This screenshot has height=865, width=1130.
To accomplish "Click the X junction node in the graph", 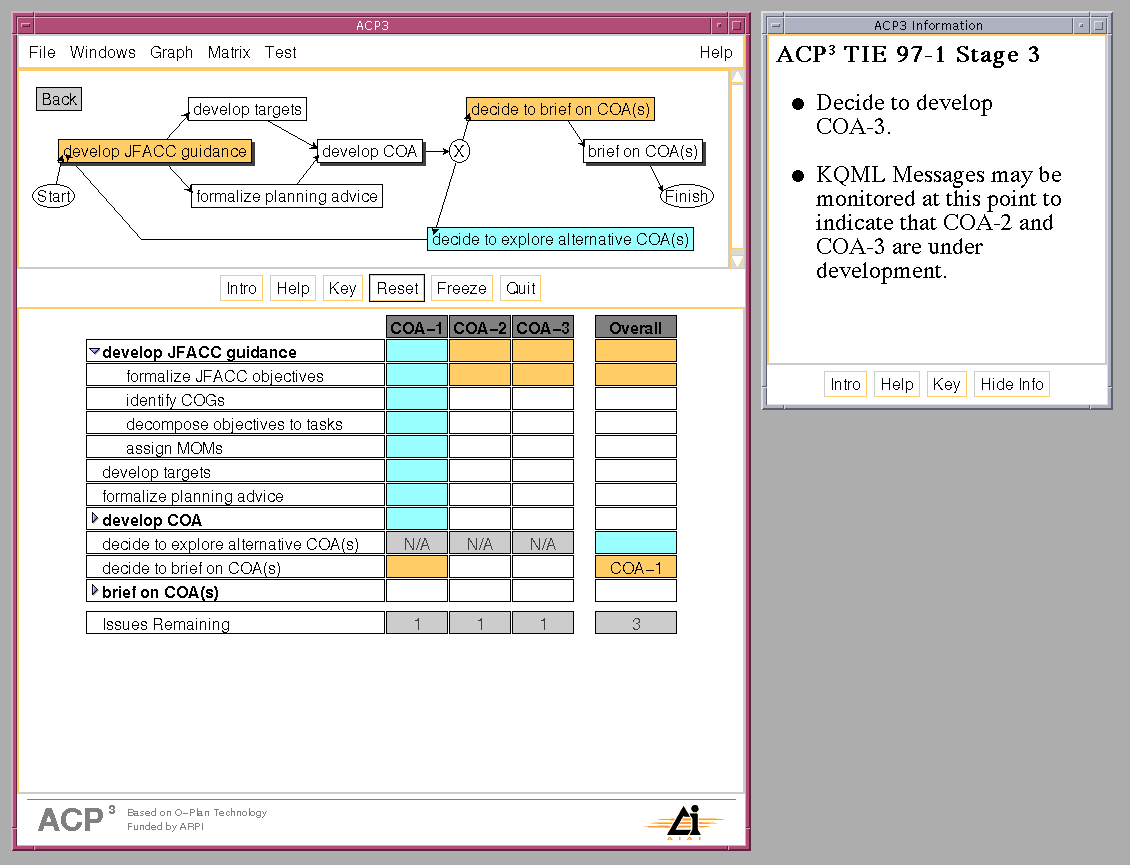I will click(459, 152).
